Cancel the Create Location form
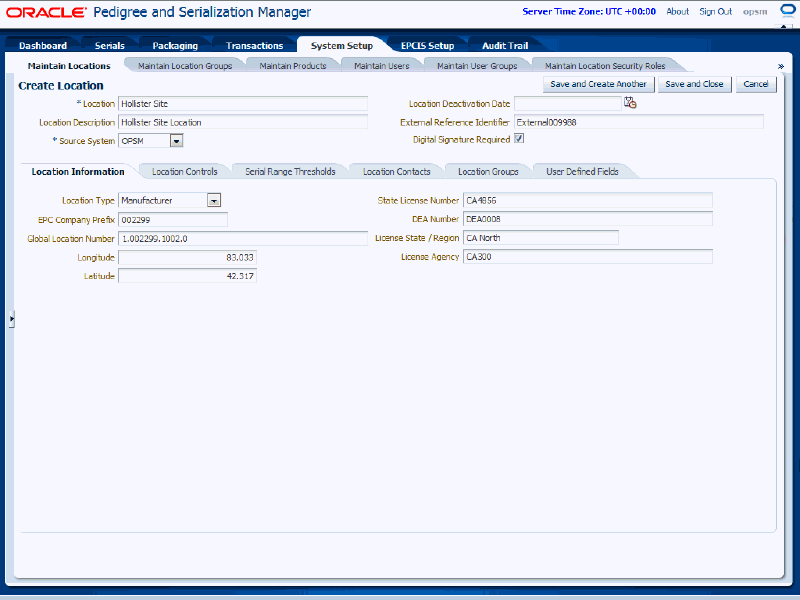The width and height of the screenshot is (800, 600). (x=756, y=84)
